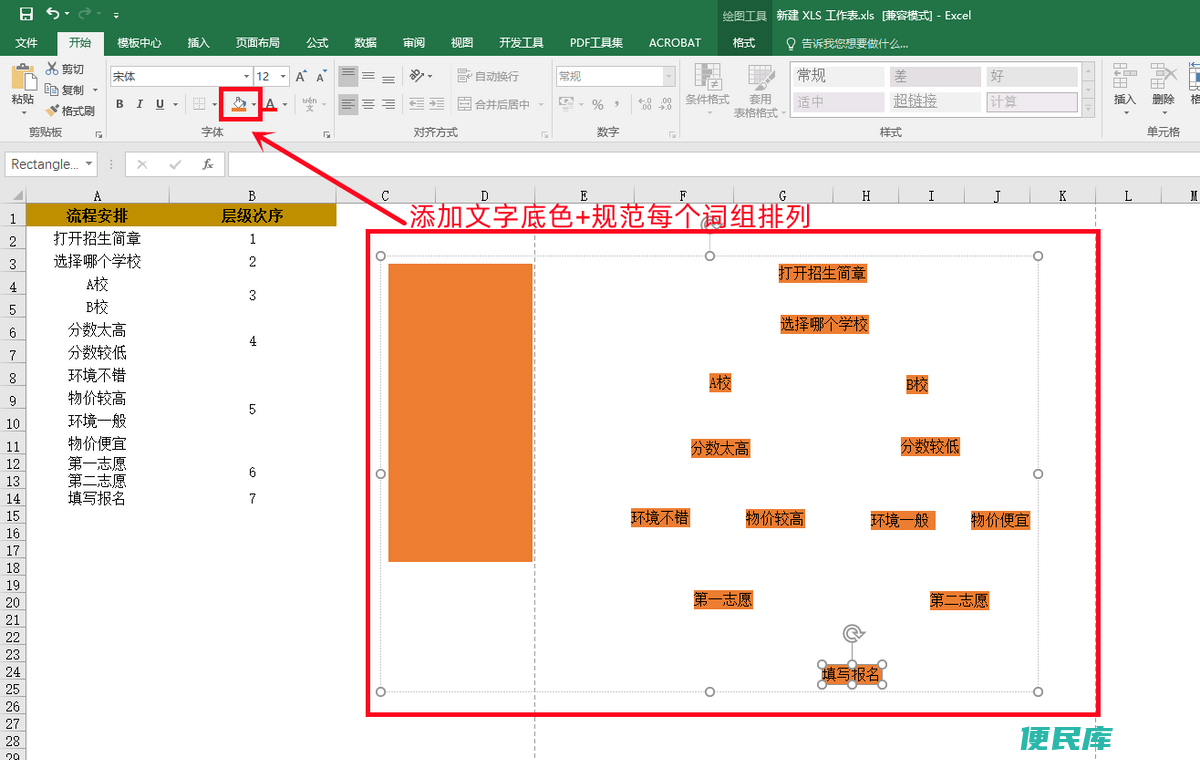
Task: Open the 格式 drawing tools tab
Action: [744, 43]
